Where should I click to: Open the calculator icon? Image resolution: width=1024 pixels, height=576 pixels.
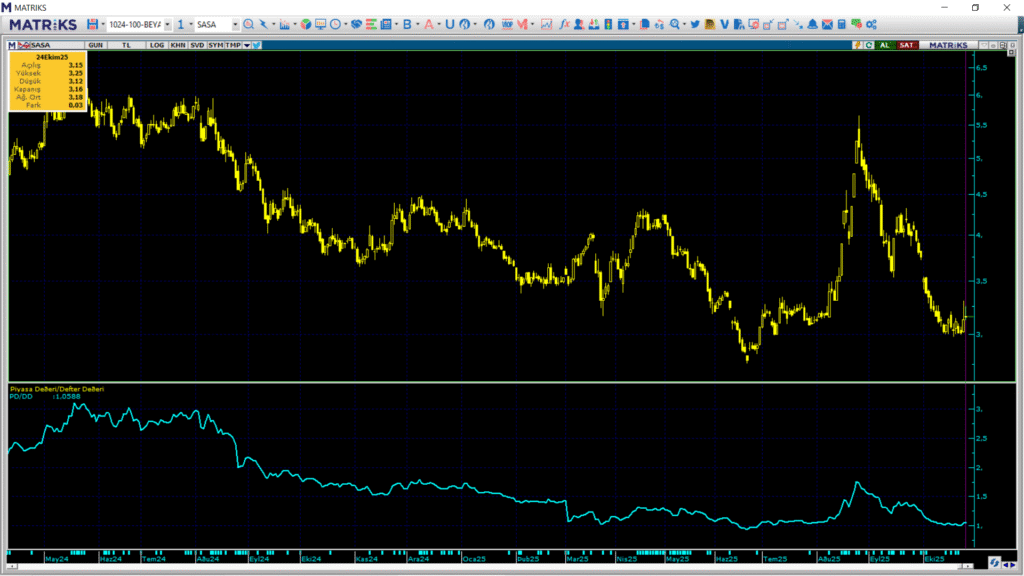[x=842, y=24]
